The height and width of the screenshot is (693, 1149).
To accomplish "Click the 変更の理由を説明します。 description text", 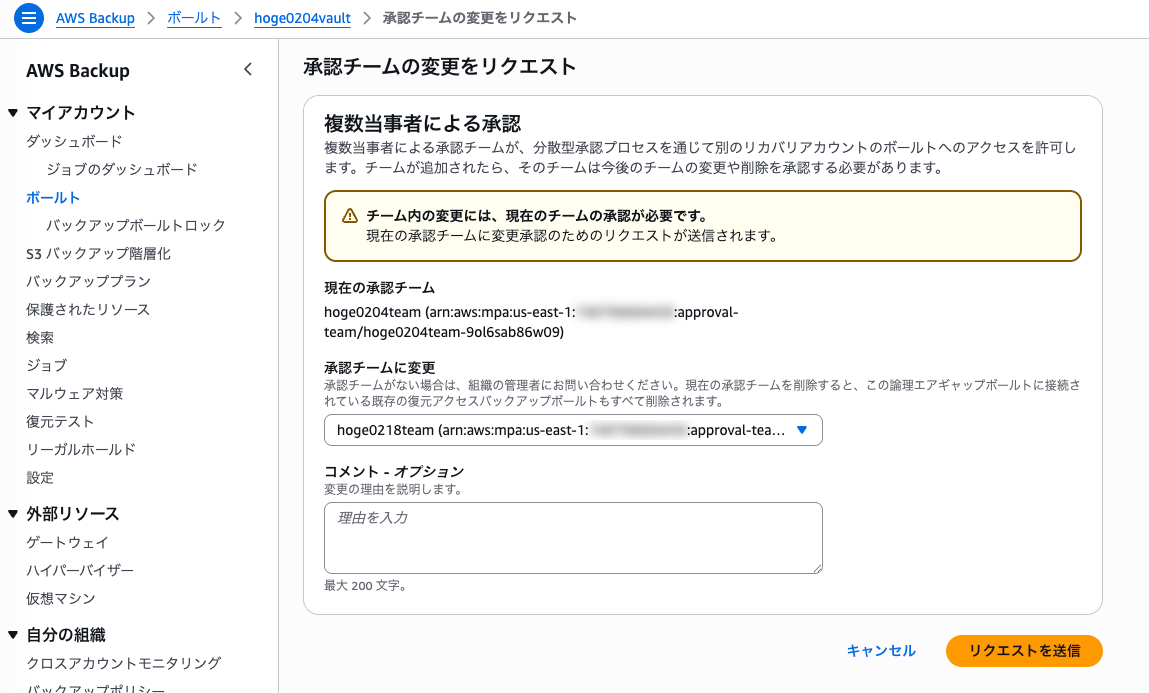I will (x=393, y=489).
